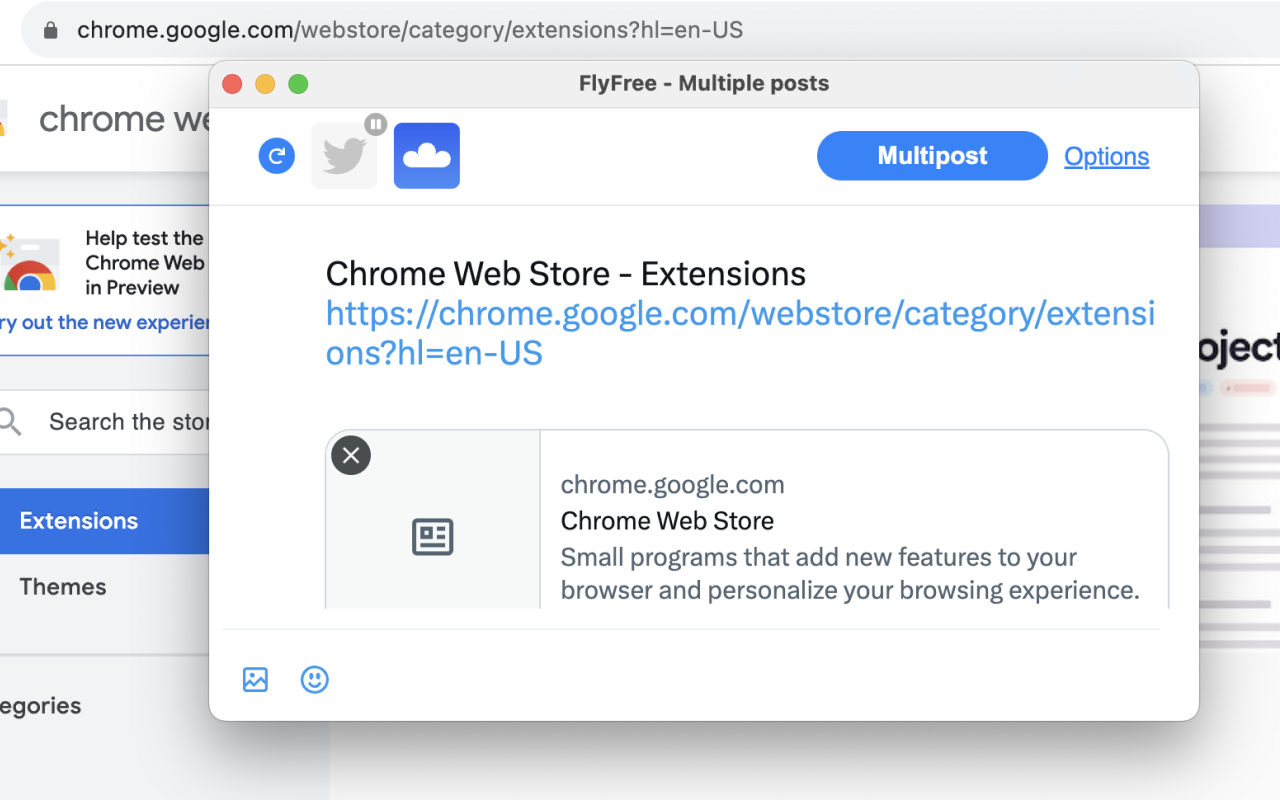Click the "Chrome Web Store" preview card title
1280x800 pixels.
point(667,521)
